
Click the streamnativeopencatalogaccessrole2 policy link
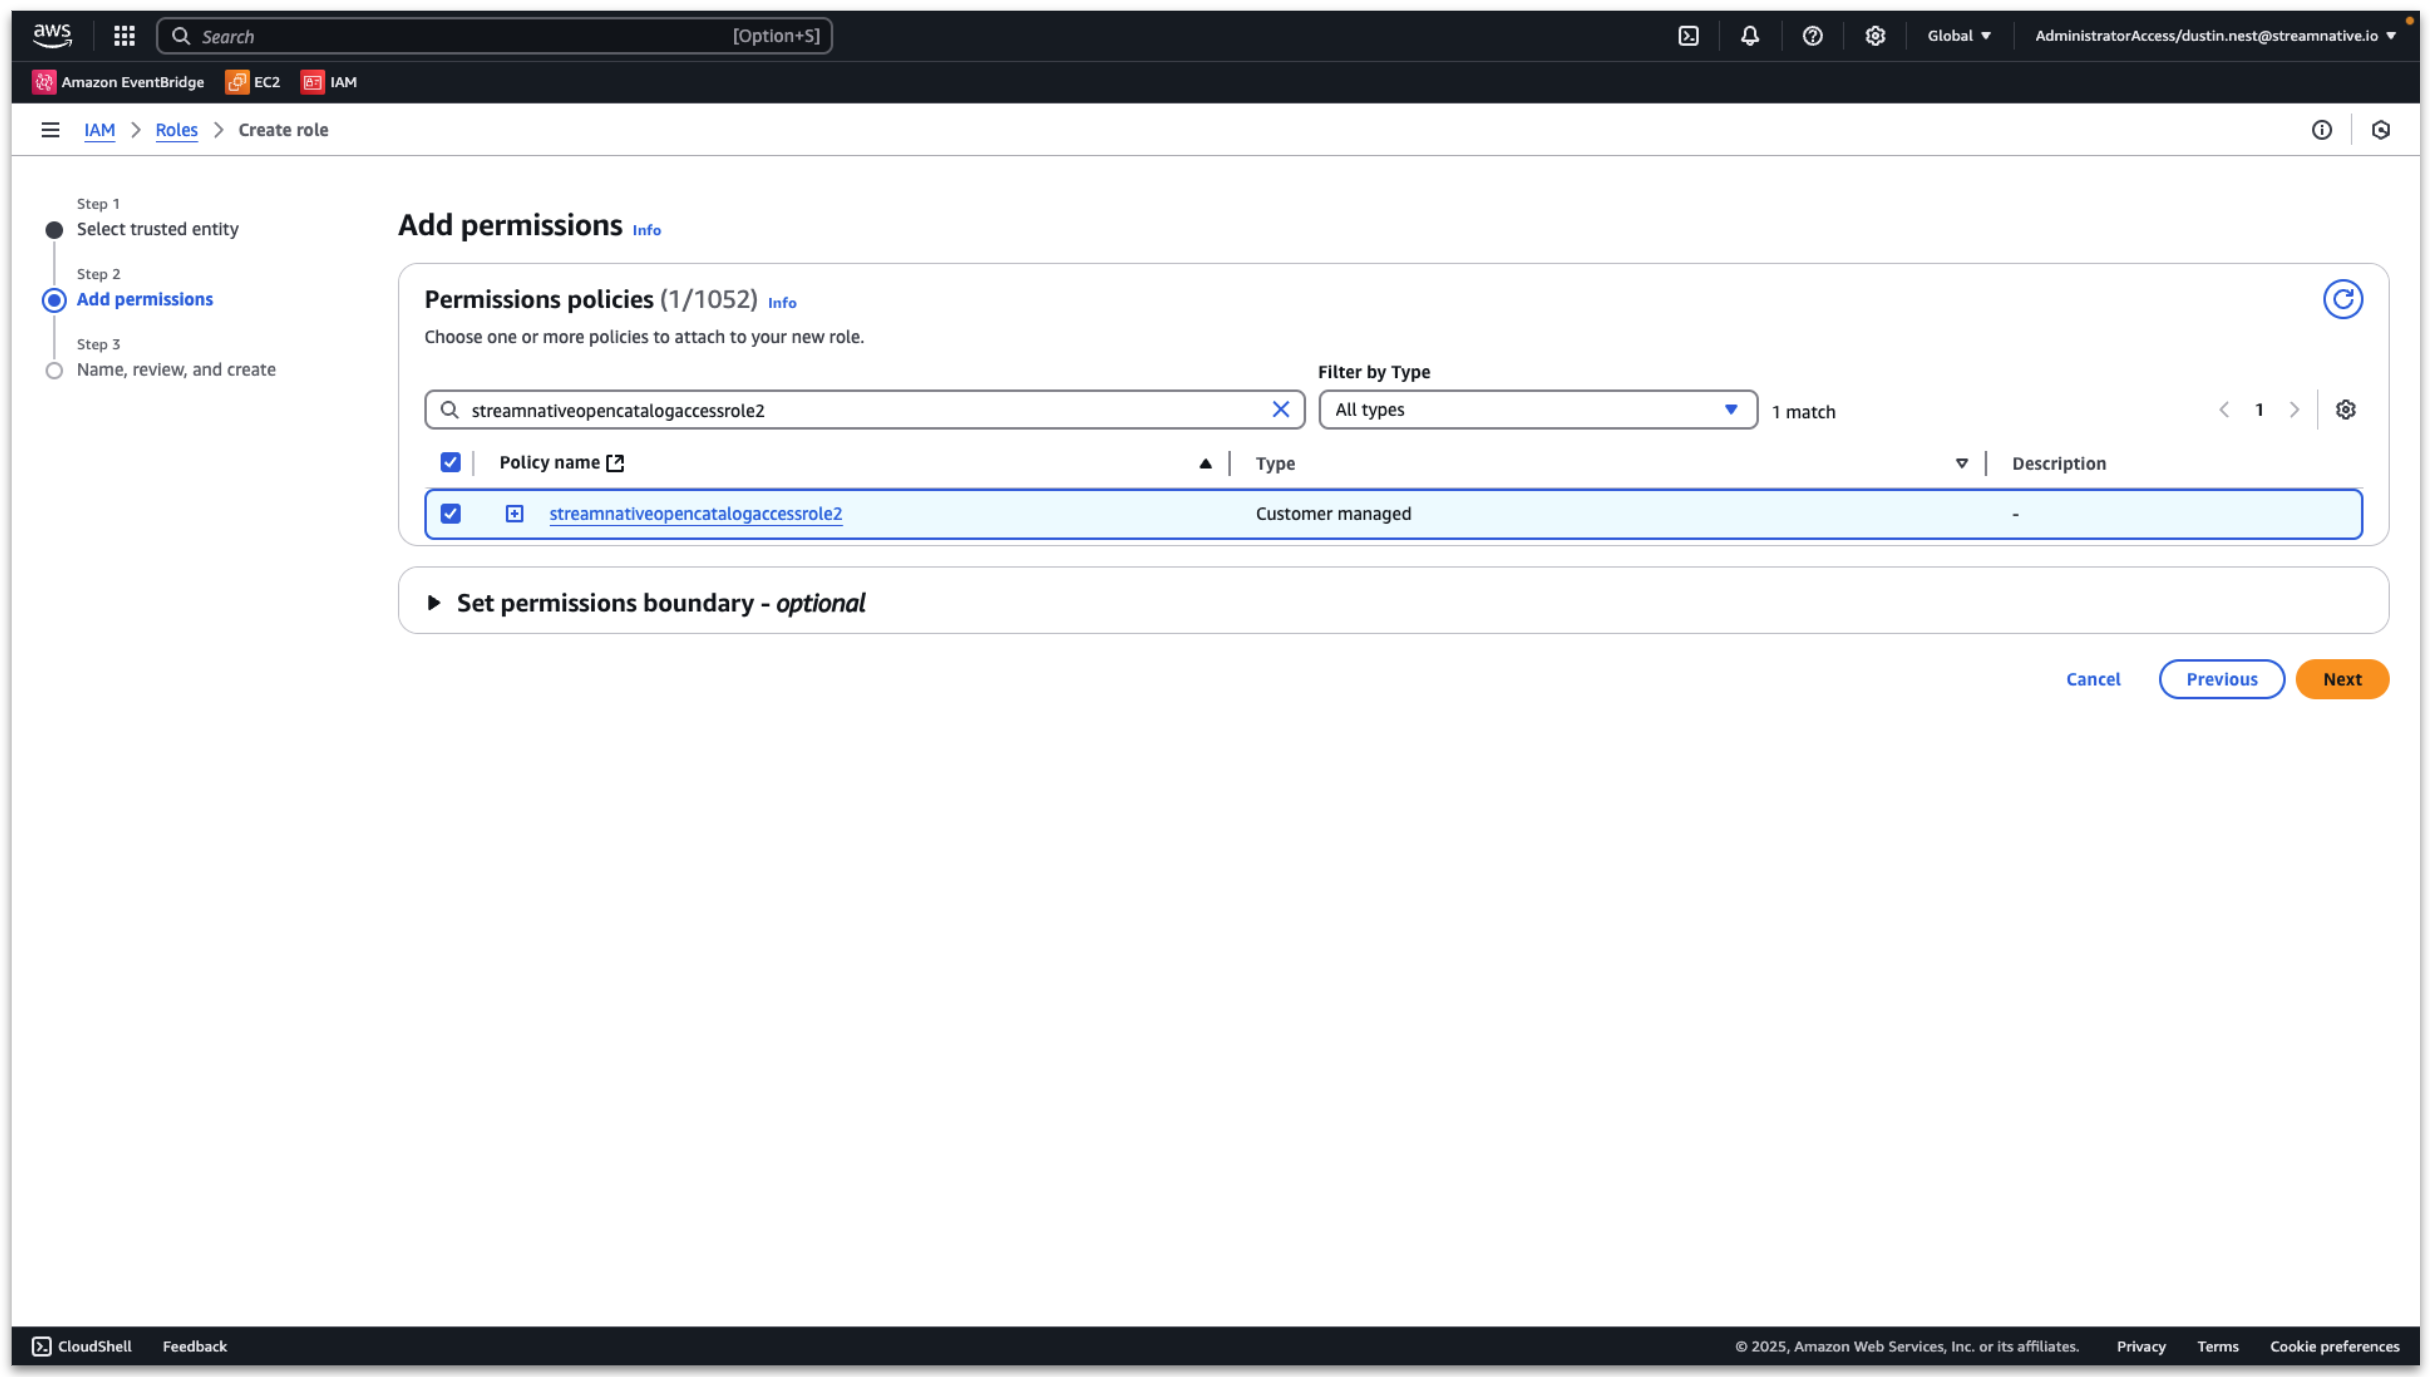tap(696, 512)
